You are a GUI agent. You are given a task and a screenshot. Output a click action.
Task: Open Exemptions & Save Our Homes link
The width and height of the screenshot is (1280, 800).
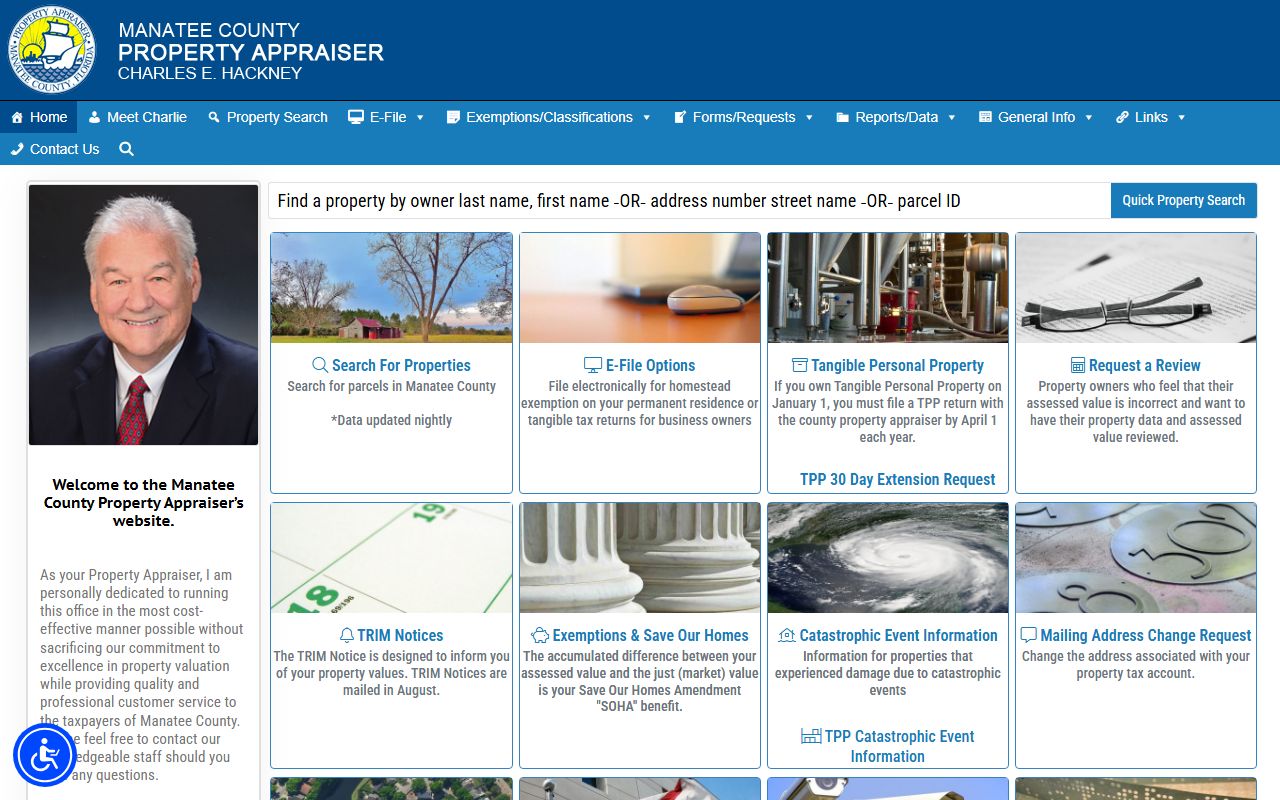point(650,635)
